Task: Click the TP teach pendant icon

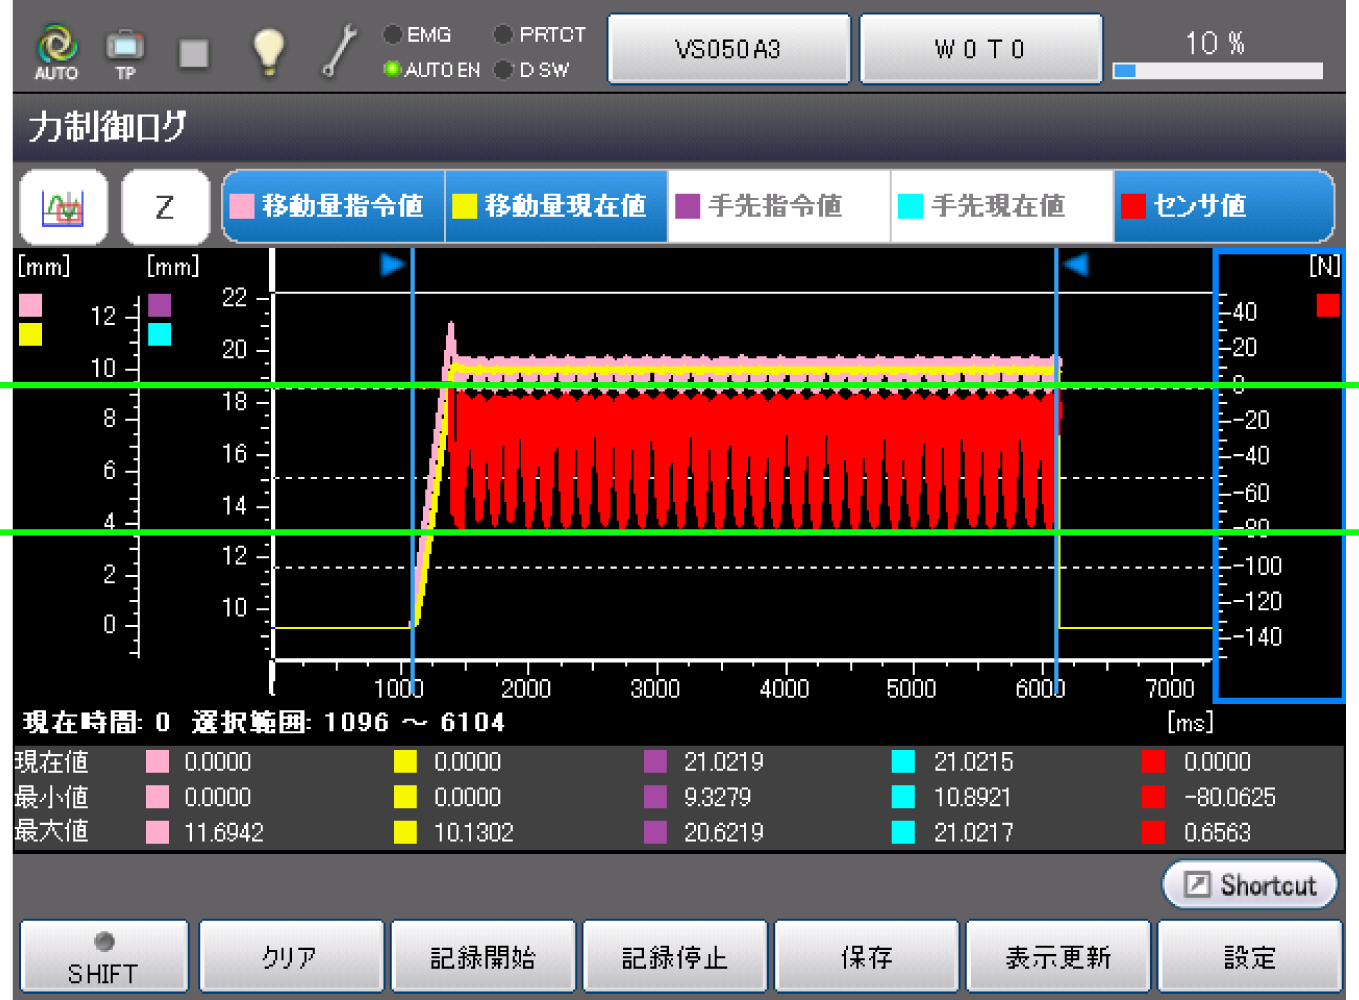Action: point(125,51)
